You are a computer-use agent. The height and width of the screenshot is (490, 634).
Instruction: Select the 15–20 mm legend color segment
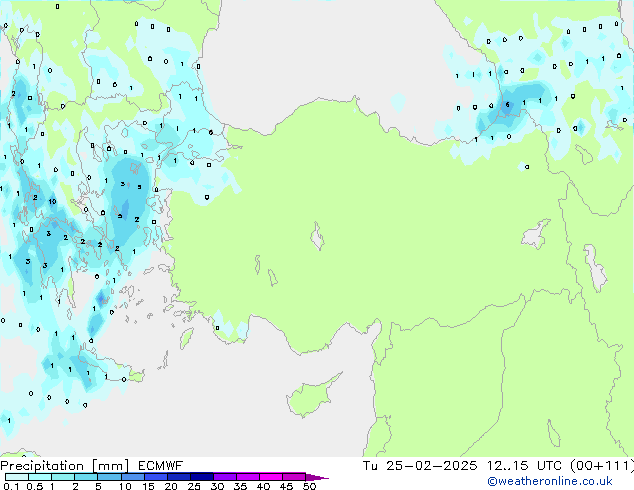tap(155, 477)
